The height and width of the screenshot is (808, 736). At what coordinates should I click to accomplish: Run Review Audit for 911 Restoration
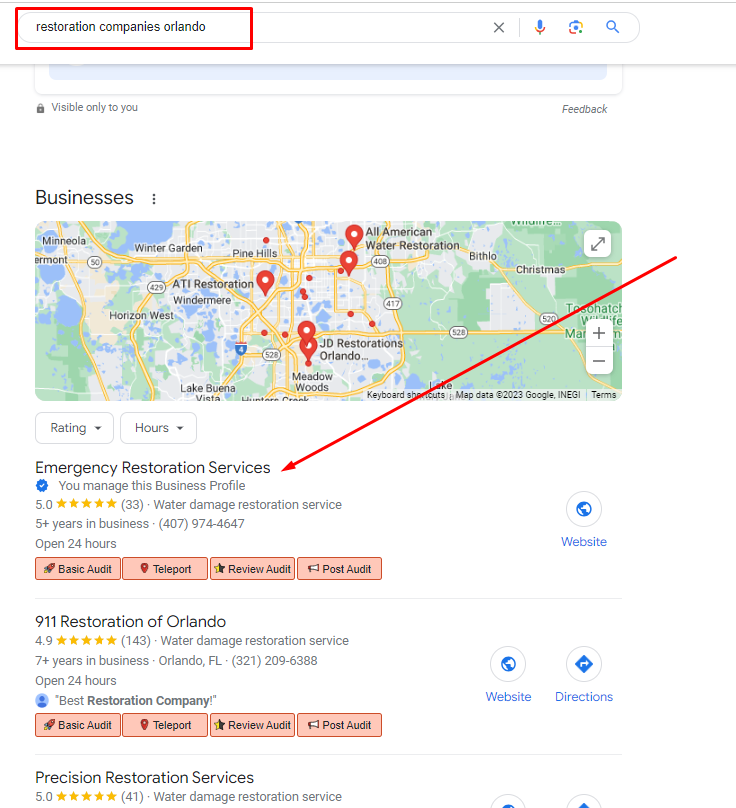[x=253, y=725]
